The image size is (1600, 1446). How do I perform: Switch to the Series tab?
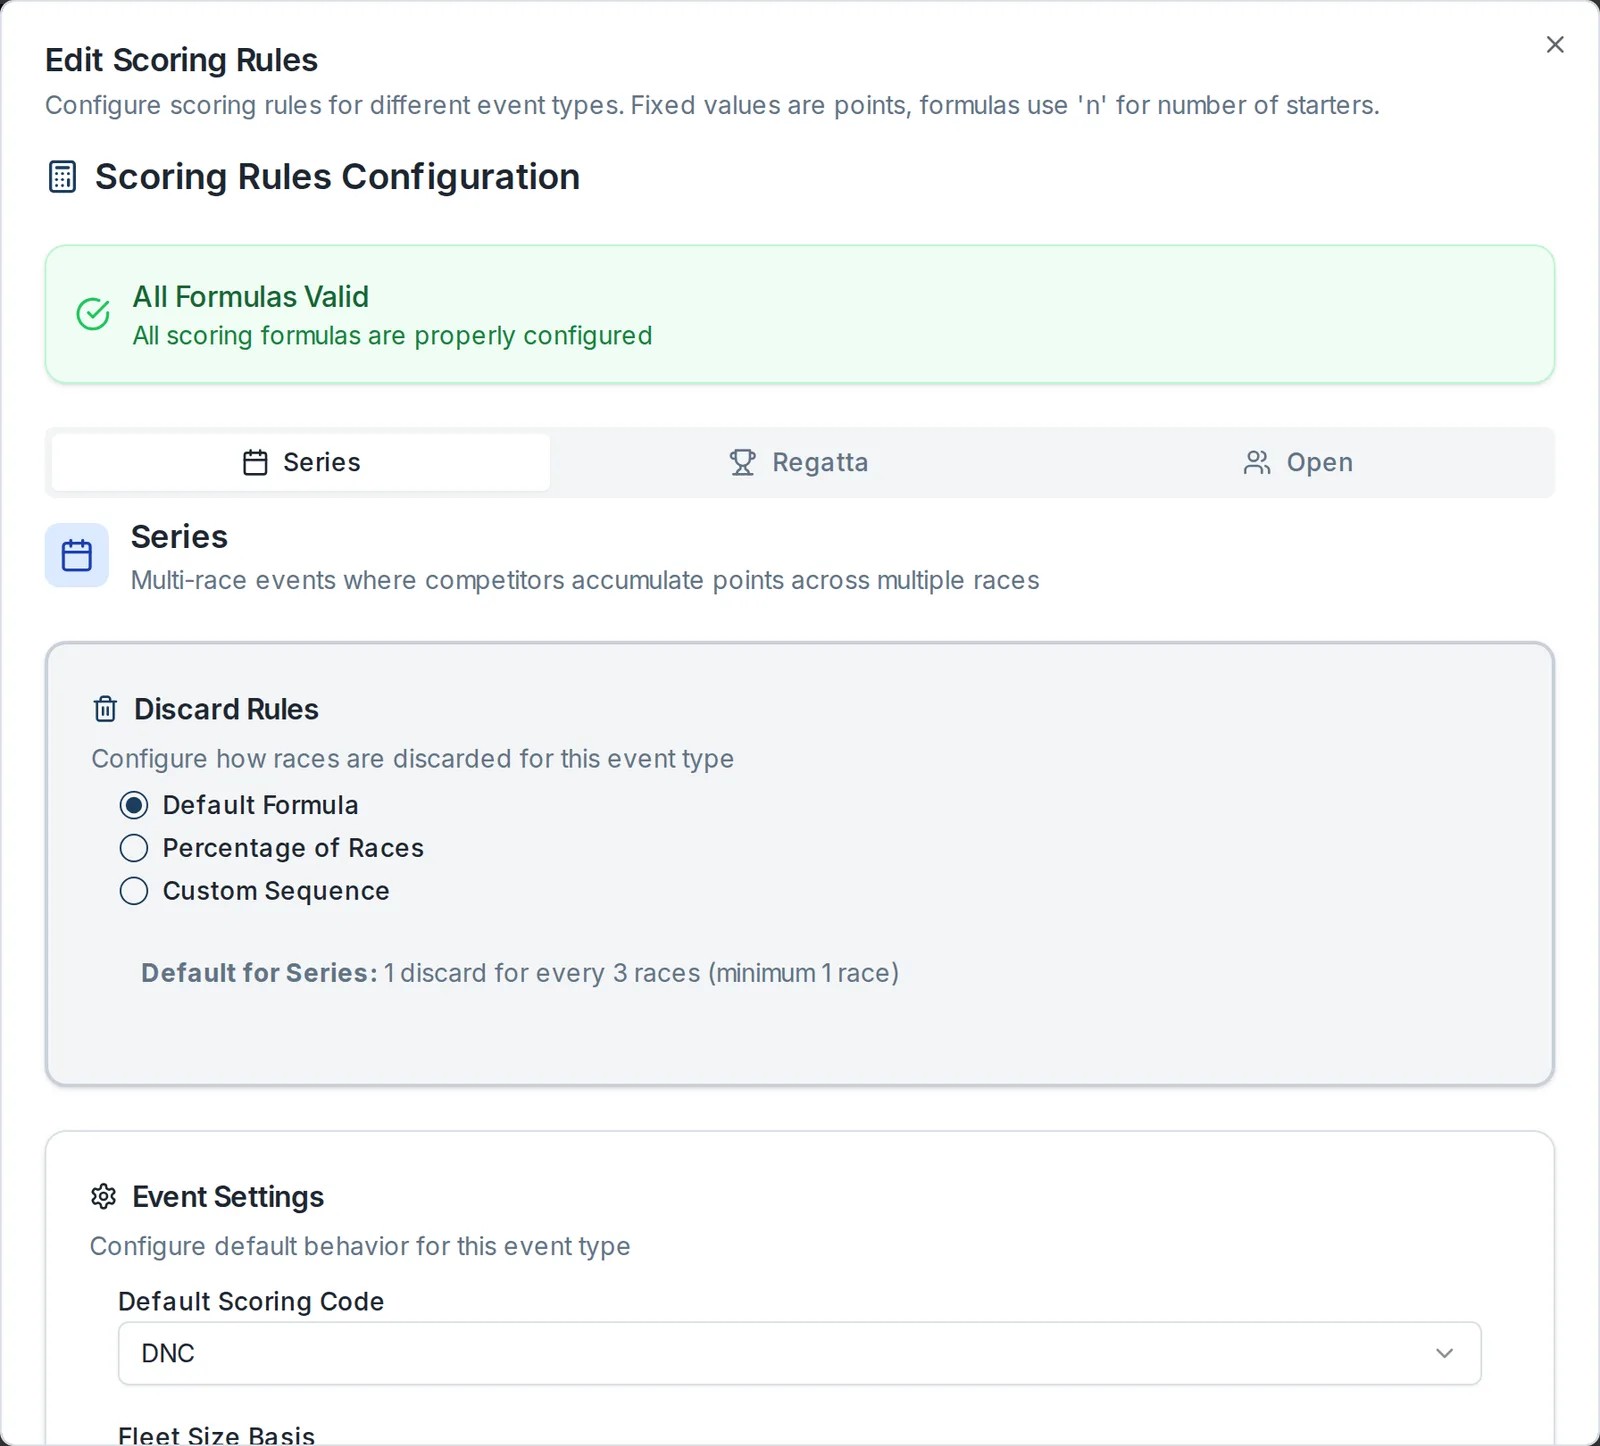pyautogui.click(x=301, y=462)
